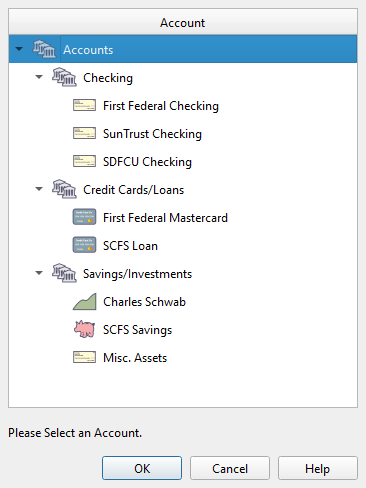
Task: Choose SunTrust Checking account
Action: 152,134
